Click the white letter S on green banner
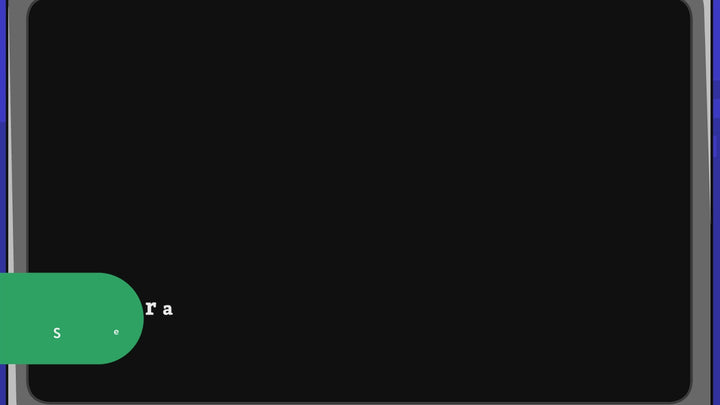This screenshot has height=405, width=720. point(57,333)
